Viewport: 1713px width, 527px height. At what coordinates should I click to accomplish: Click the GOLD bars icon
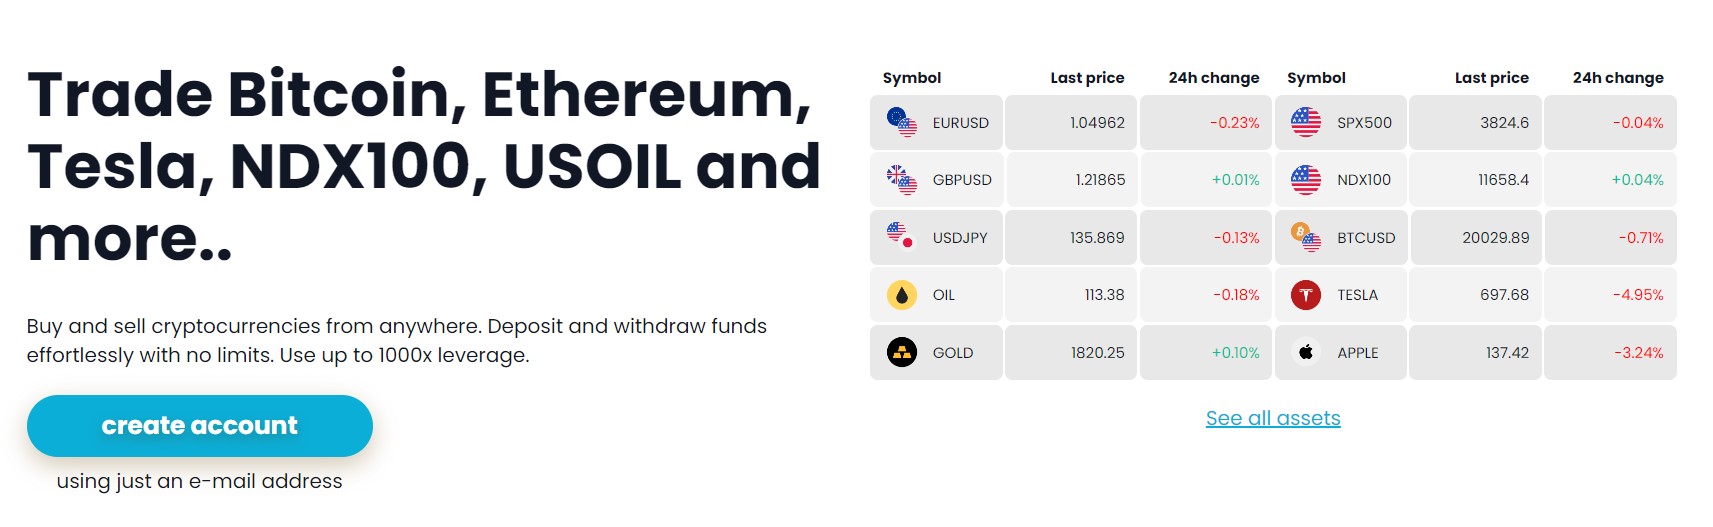(902, 352)
